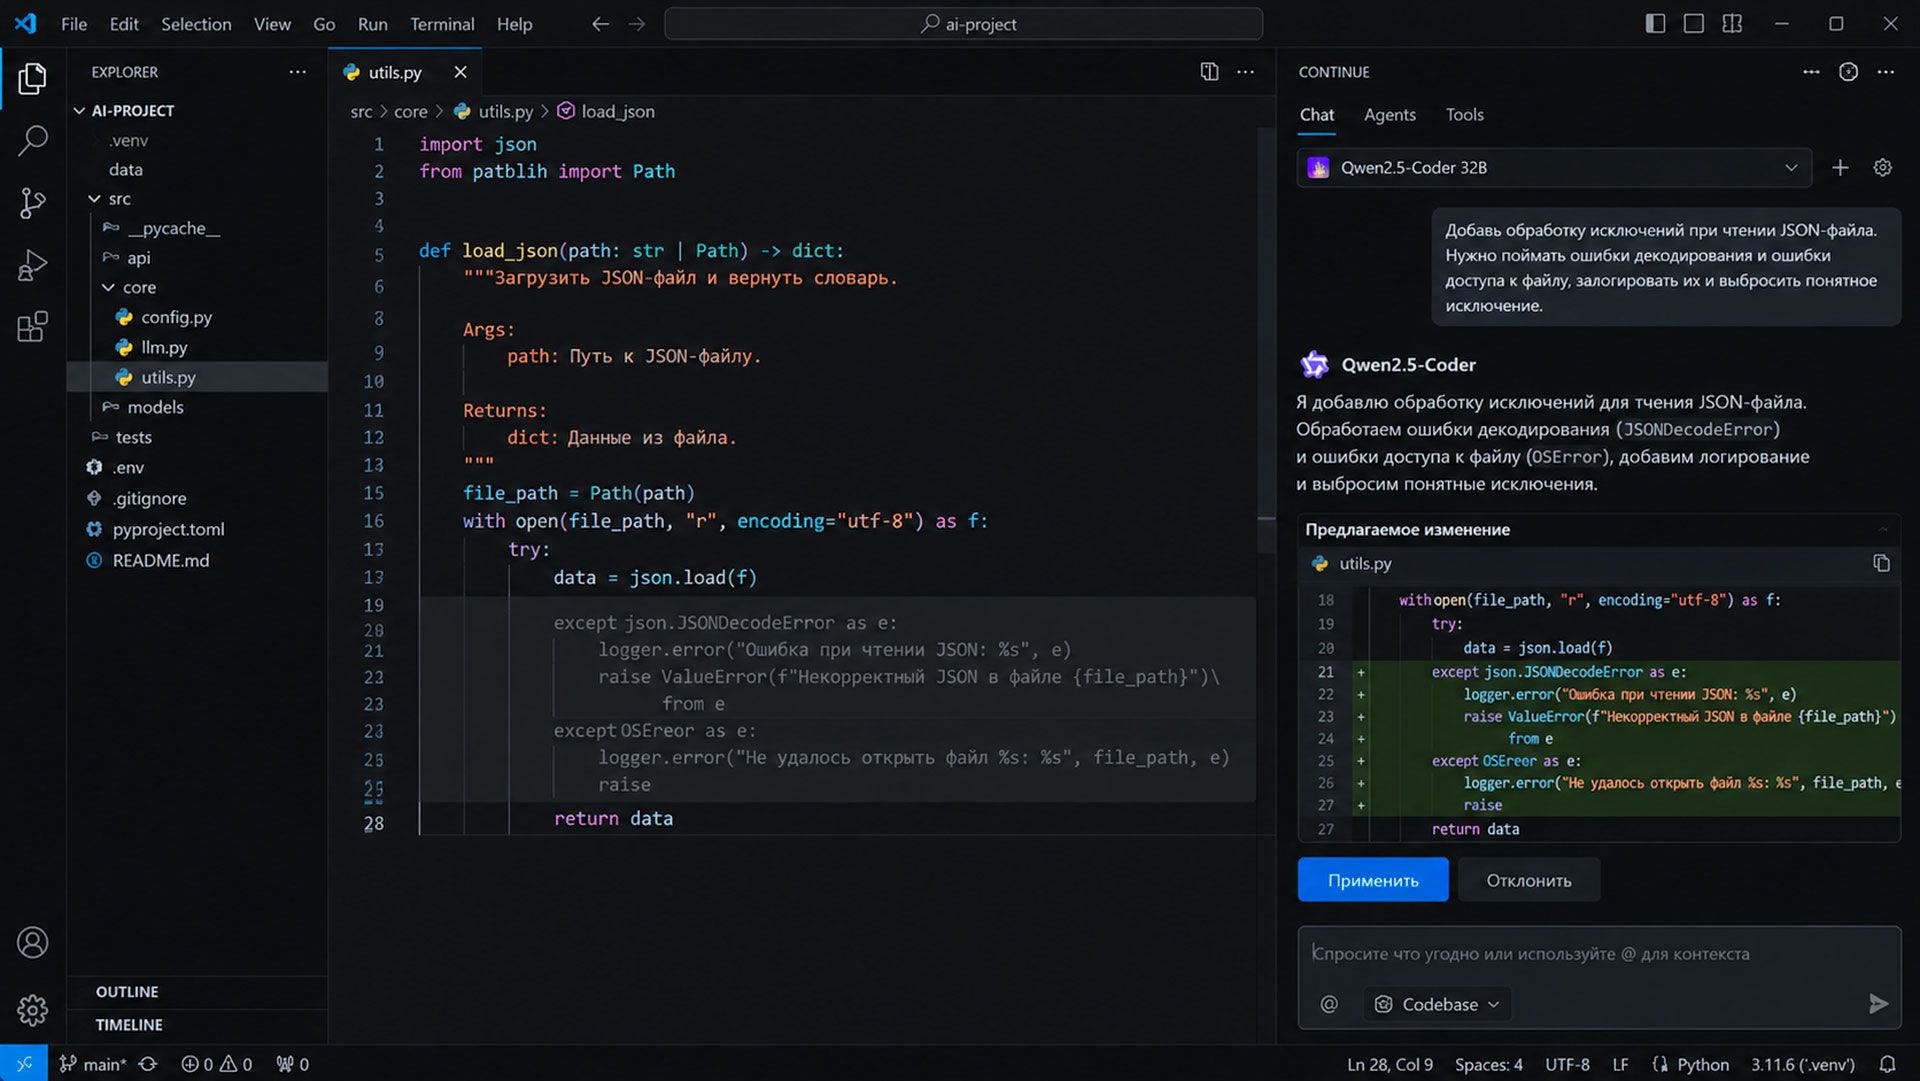Focus the Continue chat input field
The height and width of the screenshot is (1081, 1920).
1598,954
